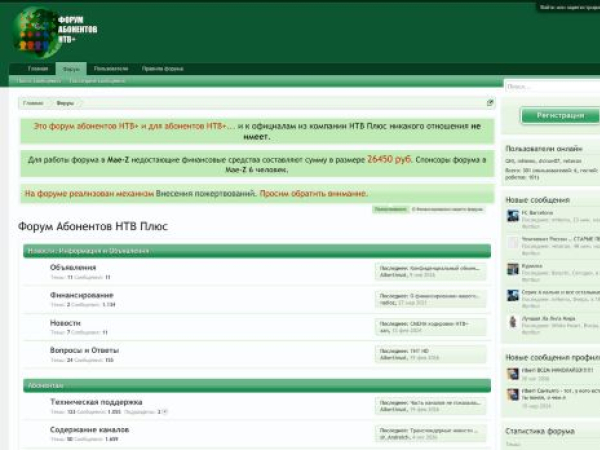Open latest post in Финансирование row
This screenshot has width=600, height=450.
pyautogui.click(x=444, y=296)
